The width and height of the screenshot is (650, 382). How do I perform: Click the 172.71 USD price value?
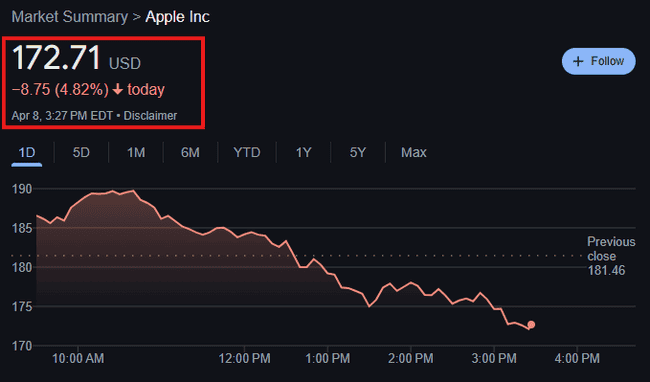77,58
